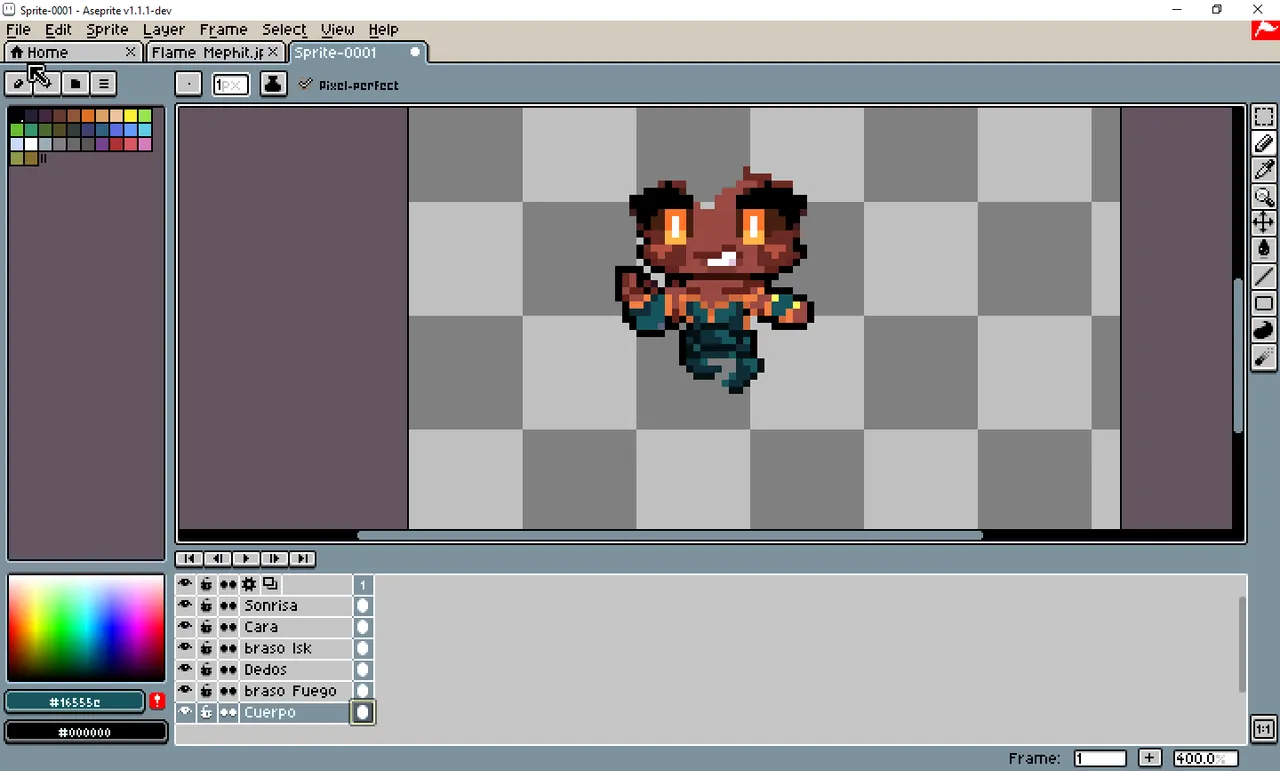This screenshot has width=1280, height=771.
Task: Click red warning add-color-to-palette icon
Action: pyautogui.click(x=157, y=701)
